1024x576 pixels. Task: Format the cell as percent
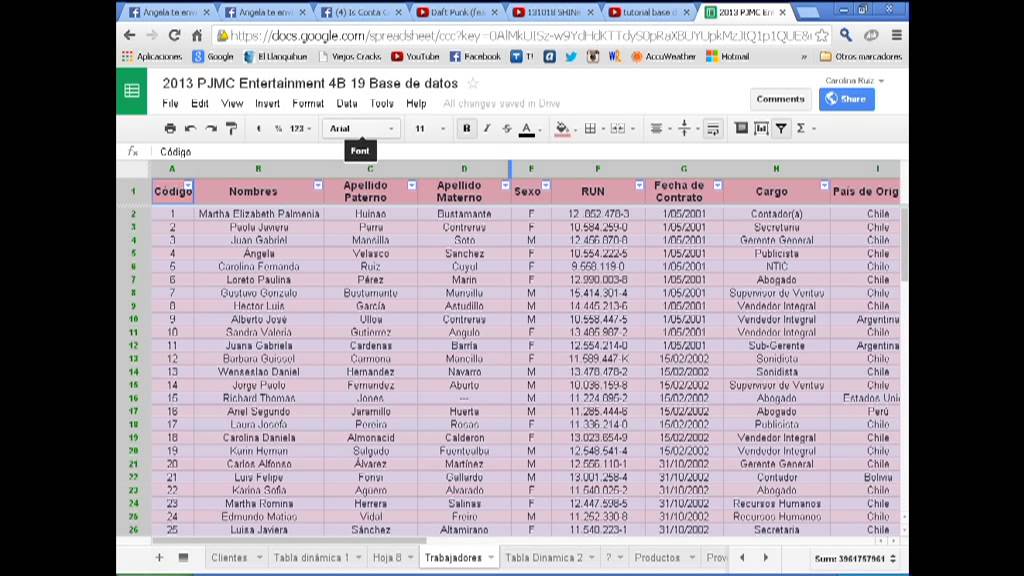[278, 129]
